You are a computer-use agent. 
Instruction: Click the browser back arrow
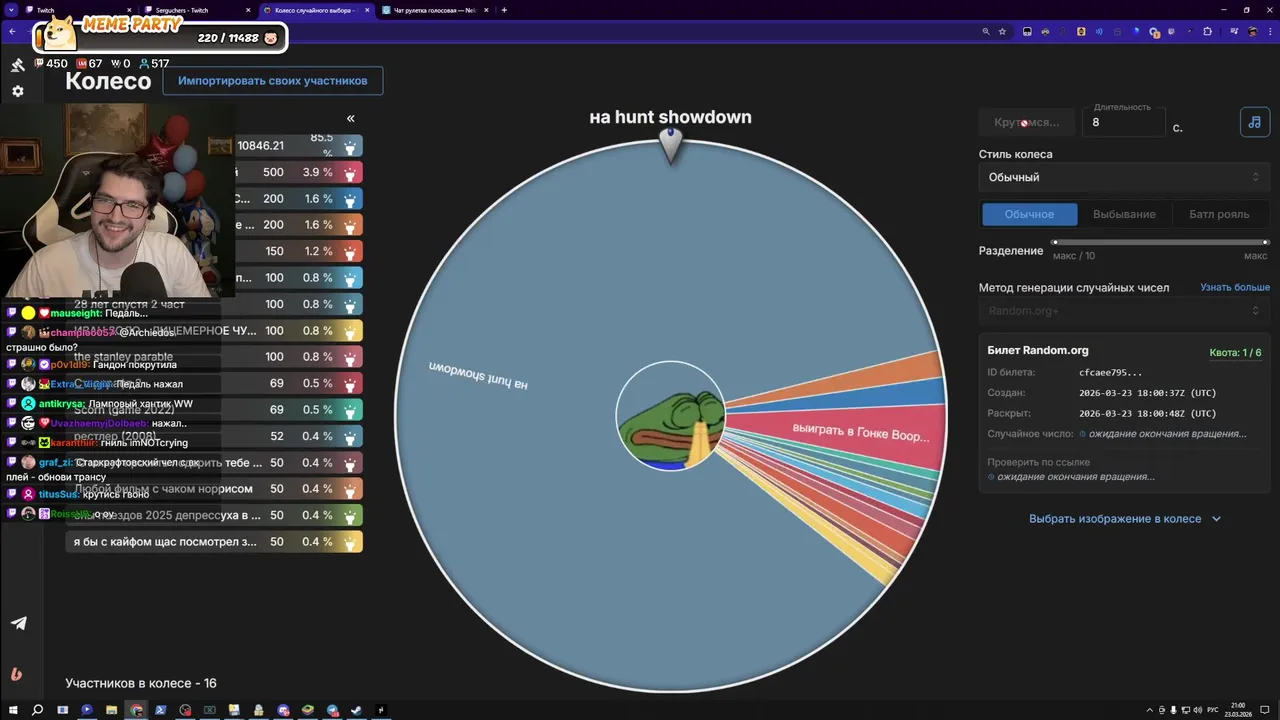click(x=12, y=31)
